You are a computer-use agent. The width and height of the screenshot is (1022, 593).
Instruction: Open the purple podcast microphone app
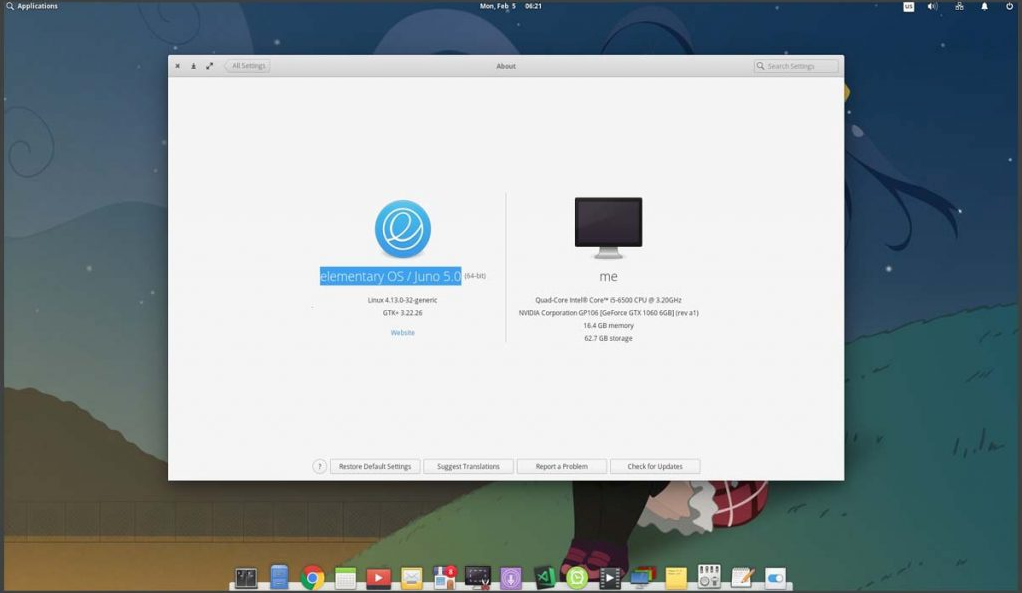coord(511,577)
